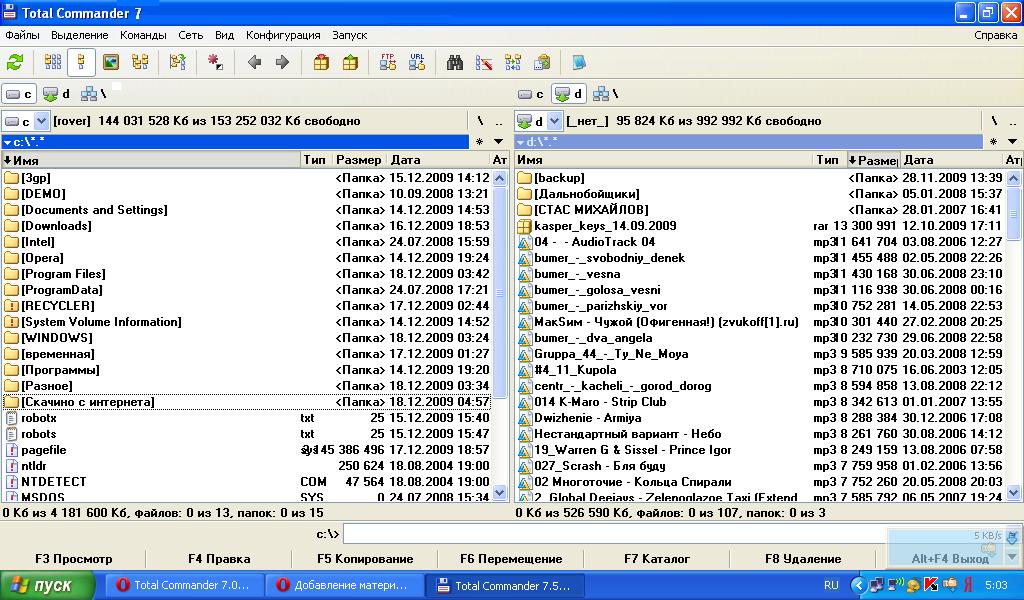Open the Конфигурация menu
The width and height of the screenshot is (1024, 600).
(283, 35)
